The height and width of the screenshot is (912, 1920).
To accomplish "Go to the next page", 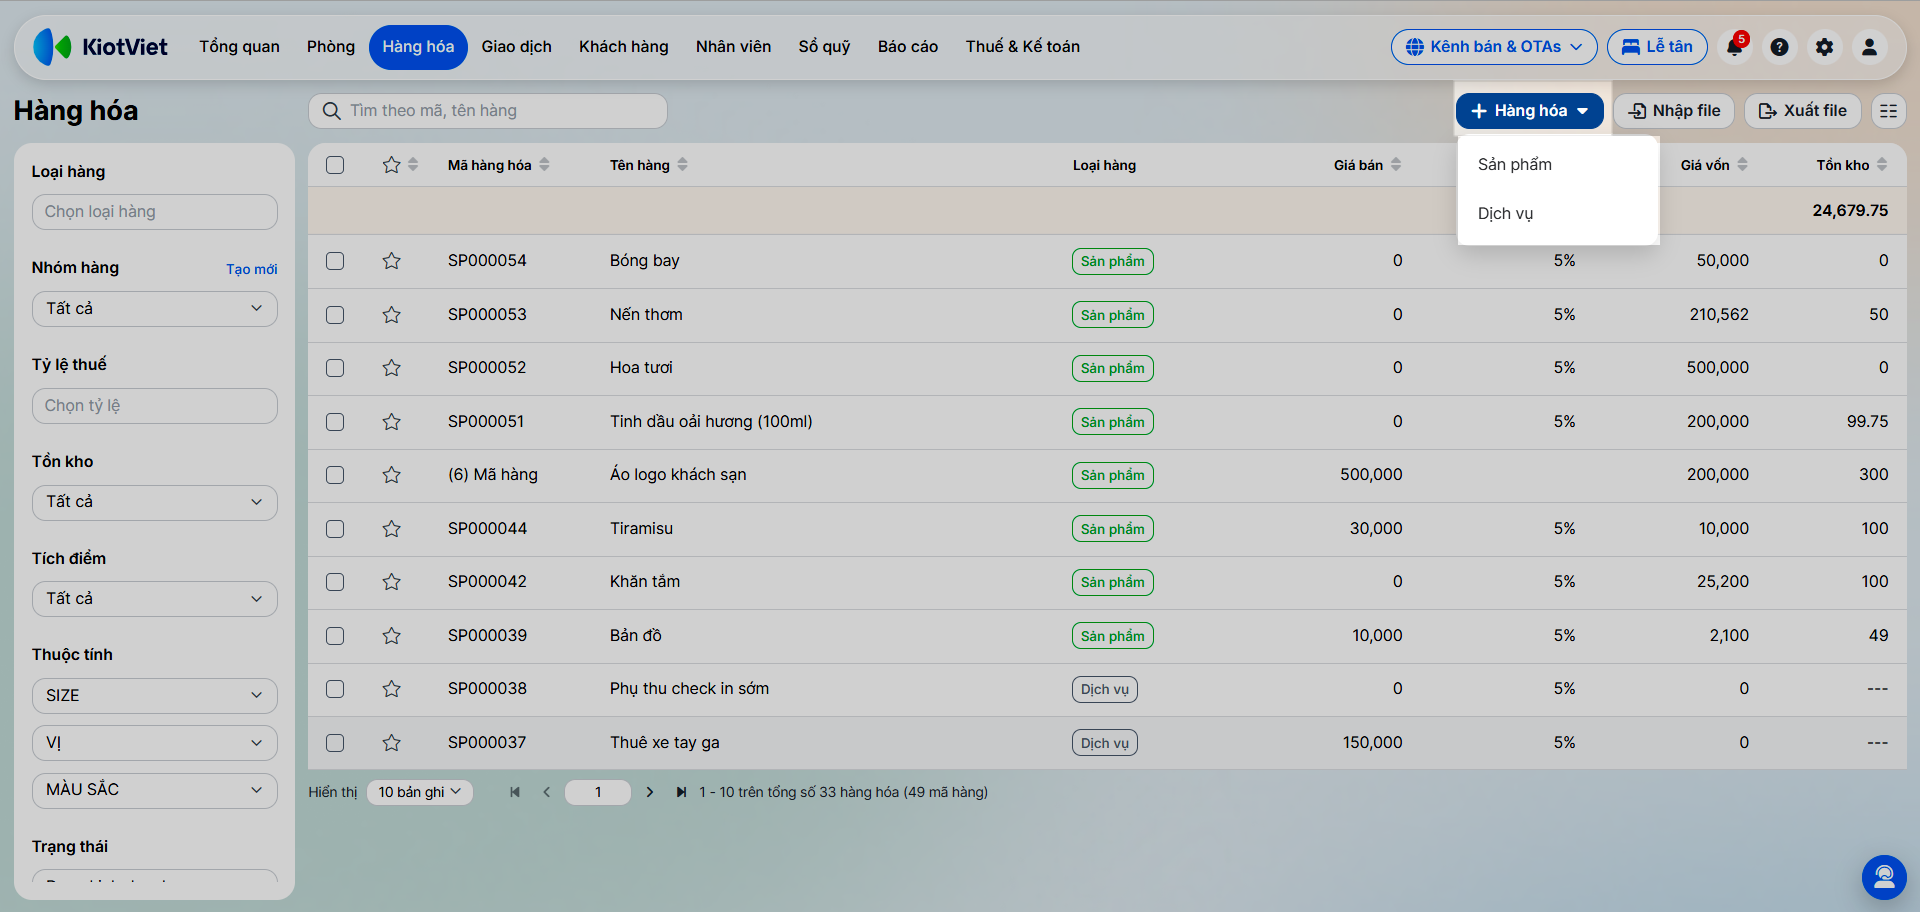I will point(650,792).
